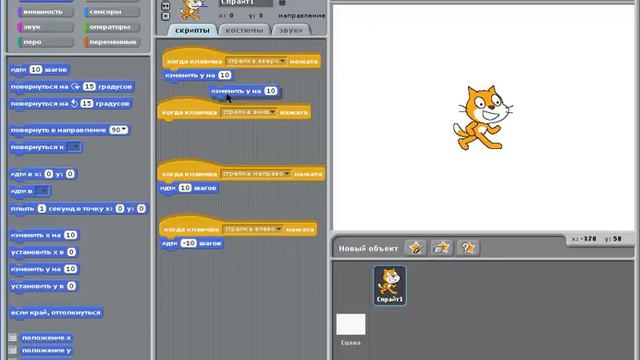Open the стрелка вниз key dropdown
This screenshot has height=360, width=640.
pyautogui.click(x=248, y=112)
